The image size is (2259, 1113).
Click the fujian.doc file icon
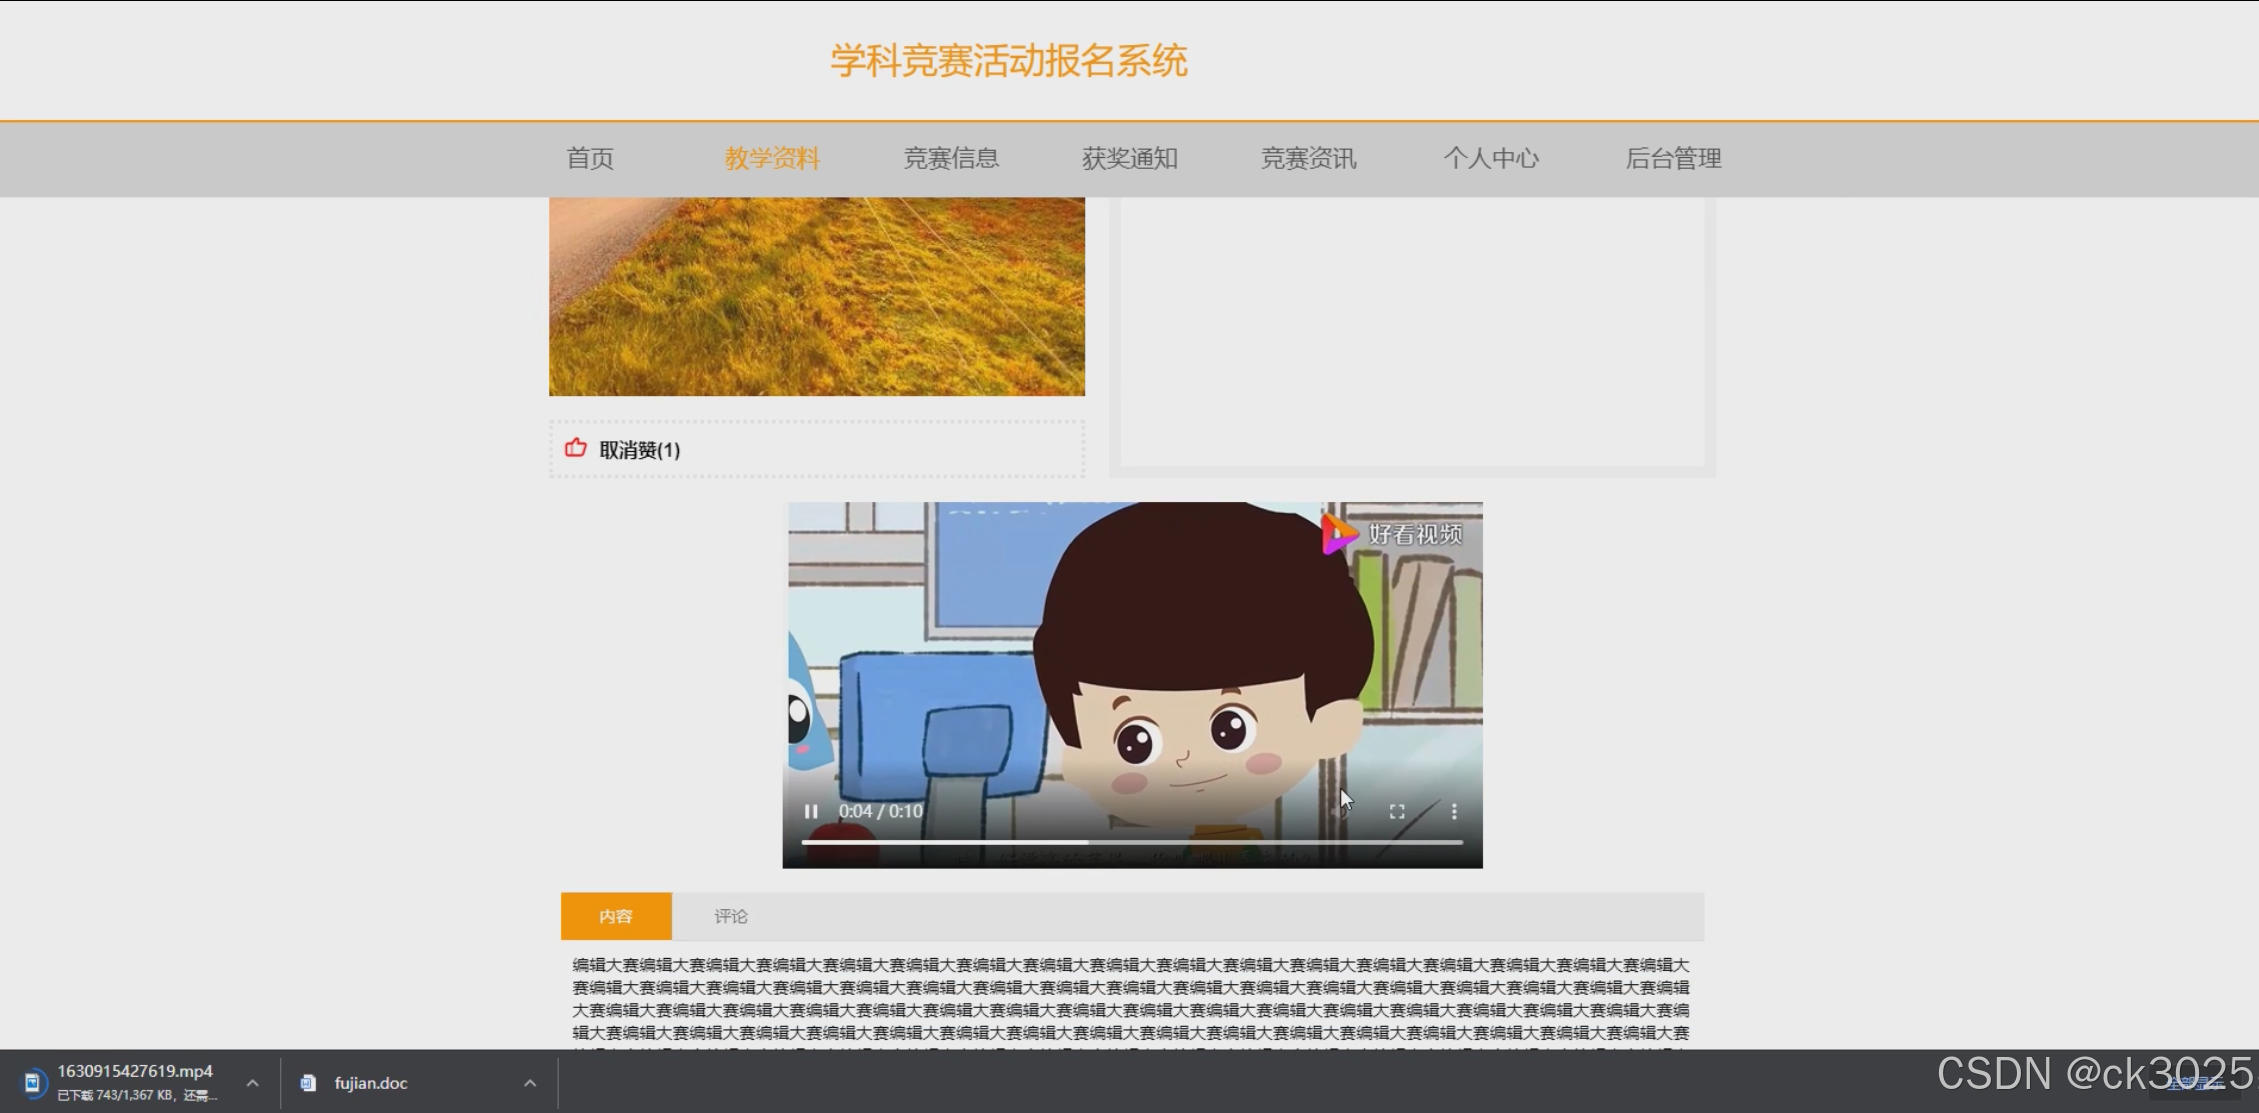(309, 1083)
